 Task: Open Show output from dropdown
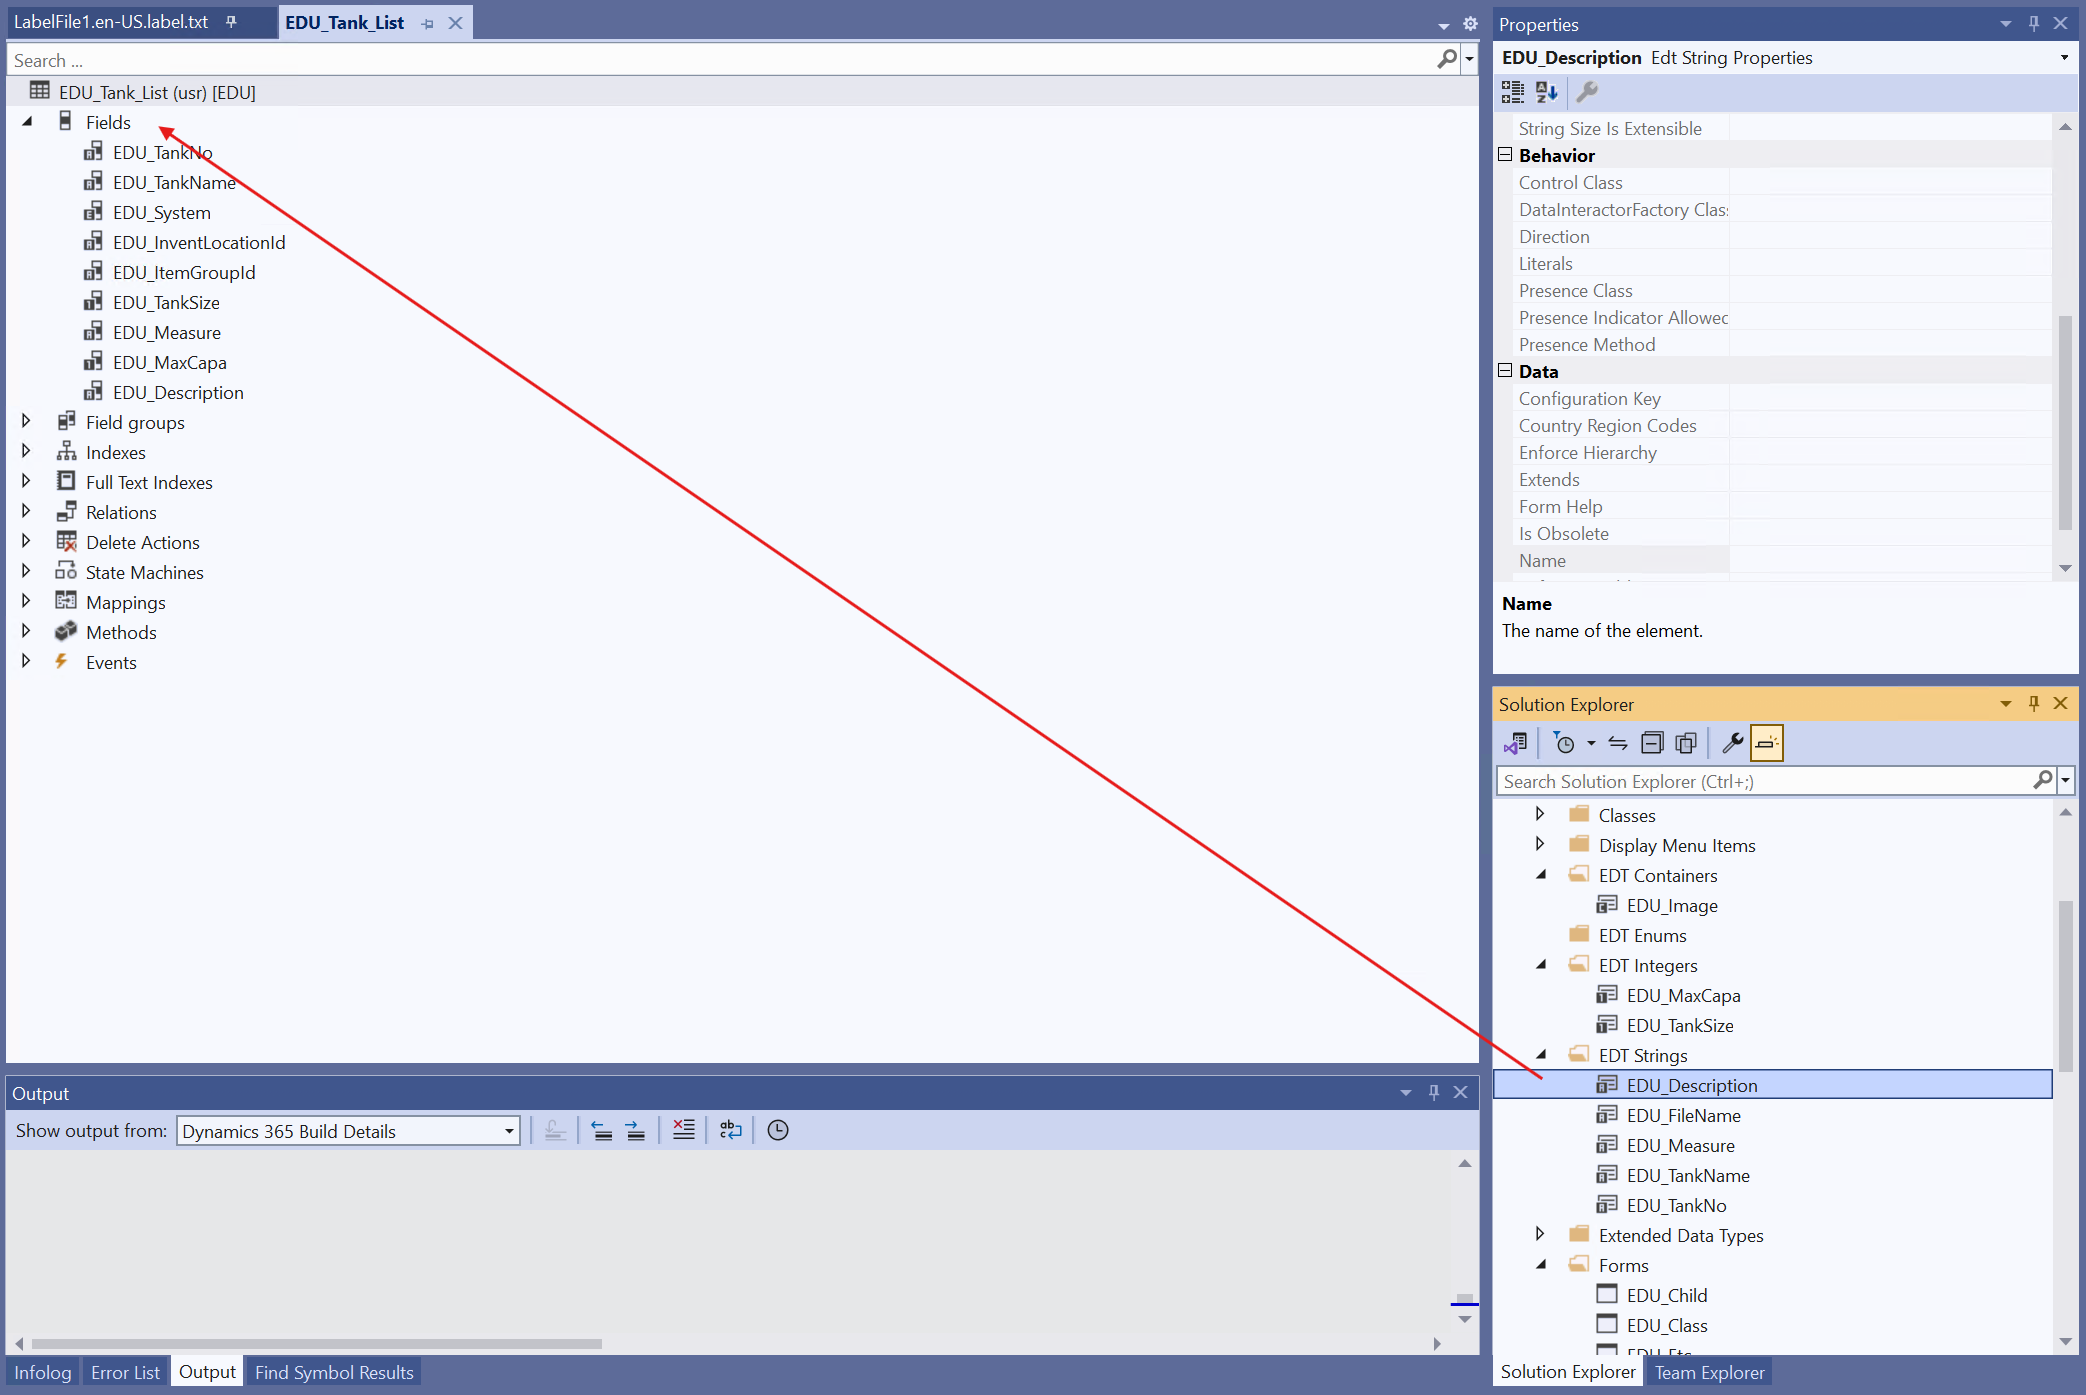coord(509,1131)
